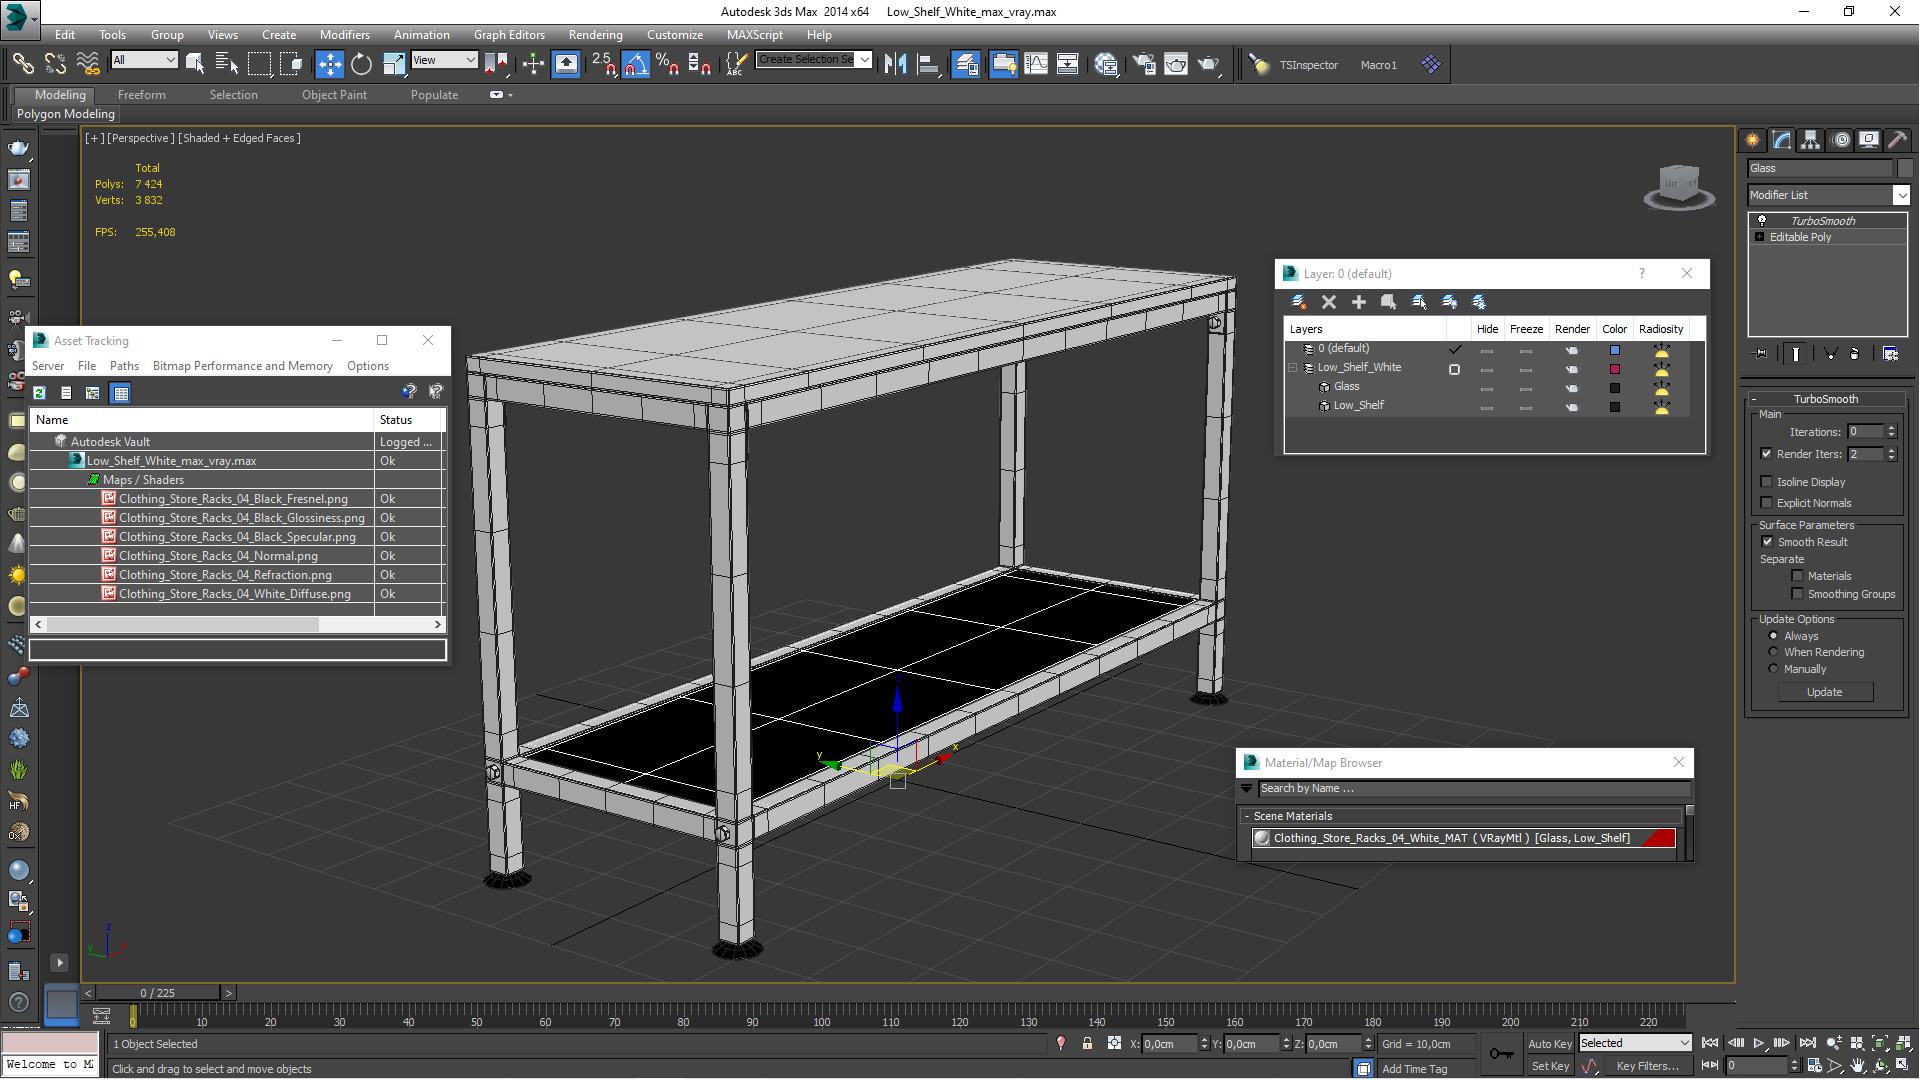Toggle the Smooth Result checkbox
1920x1080 pixels.
pos(1767,542)
